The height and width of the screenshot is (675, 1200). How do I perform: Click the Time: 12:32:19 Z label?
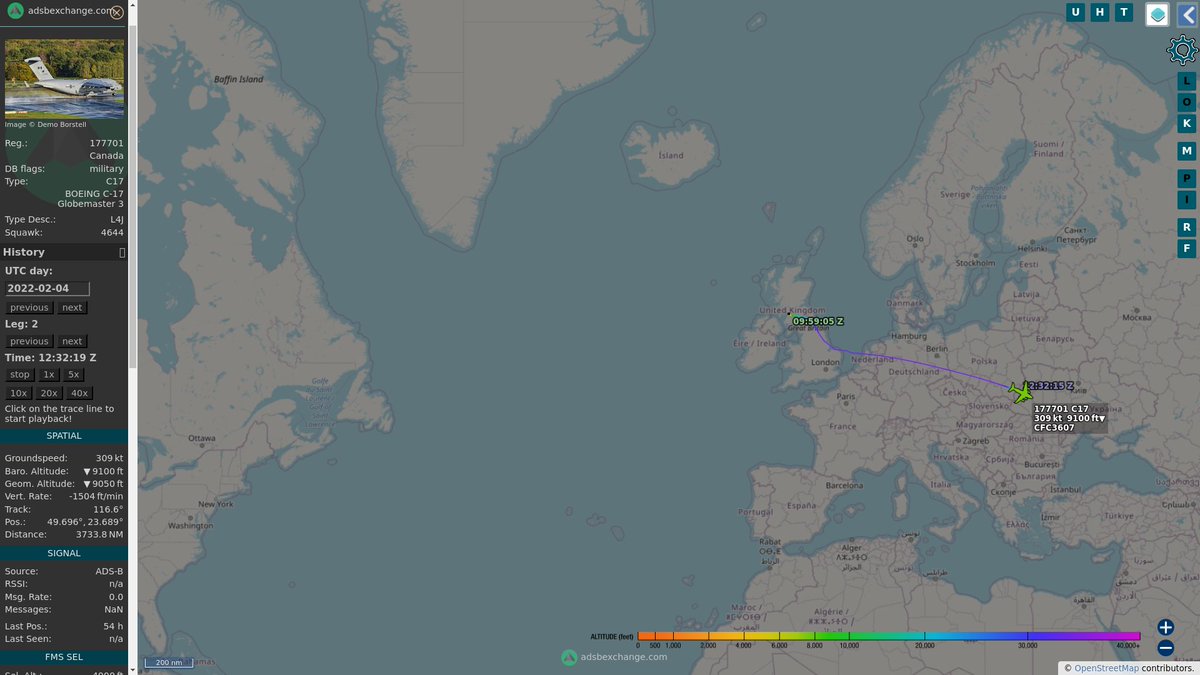coord(50,357)
